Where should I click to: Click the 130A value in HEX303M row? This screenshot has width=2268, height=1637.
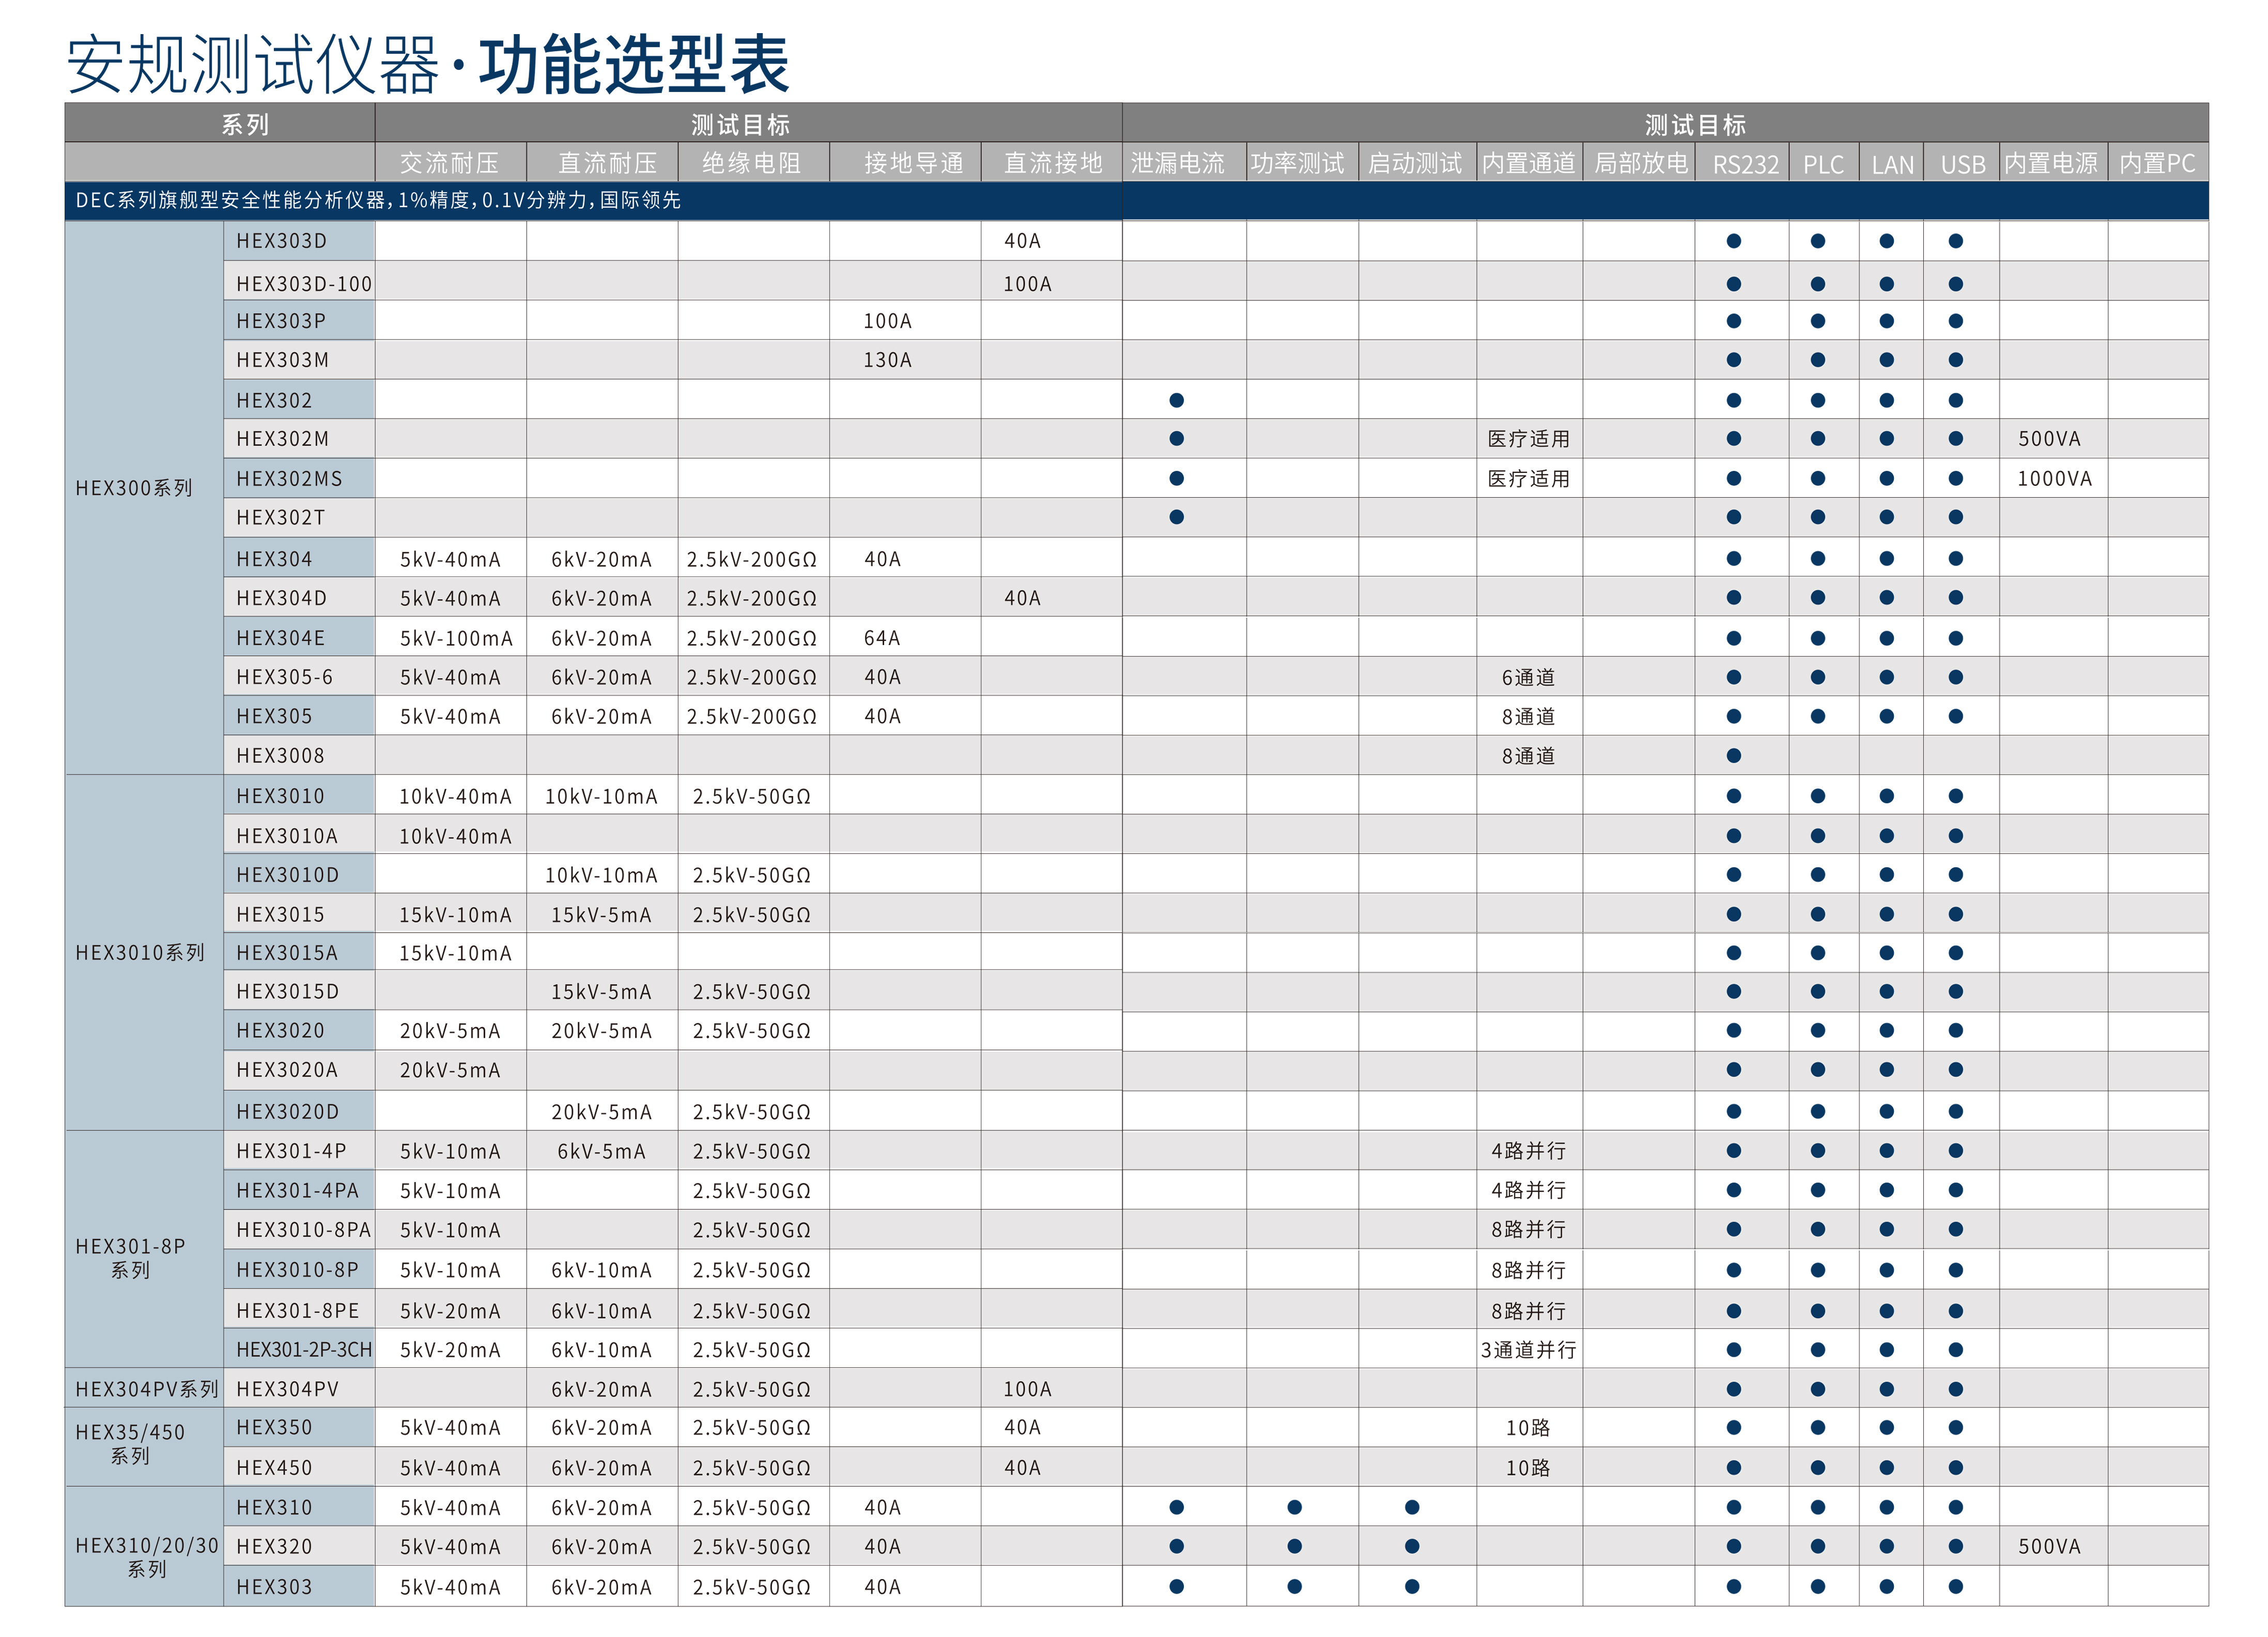pyautogui.click(x=887, y=360)
